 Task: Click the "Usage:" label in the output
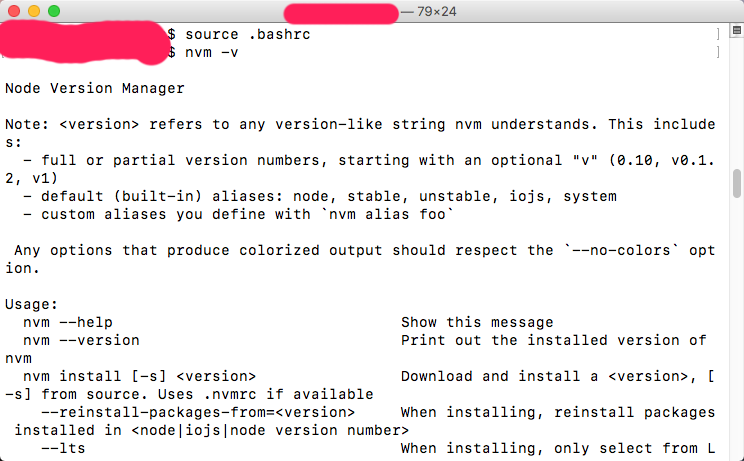[32, 304]
